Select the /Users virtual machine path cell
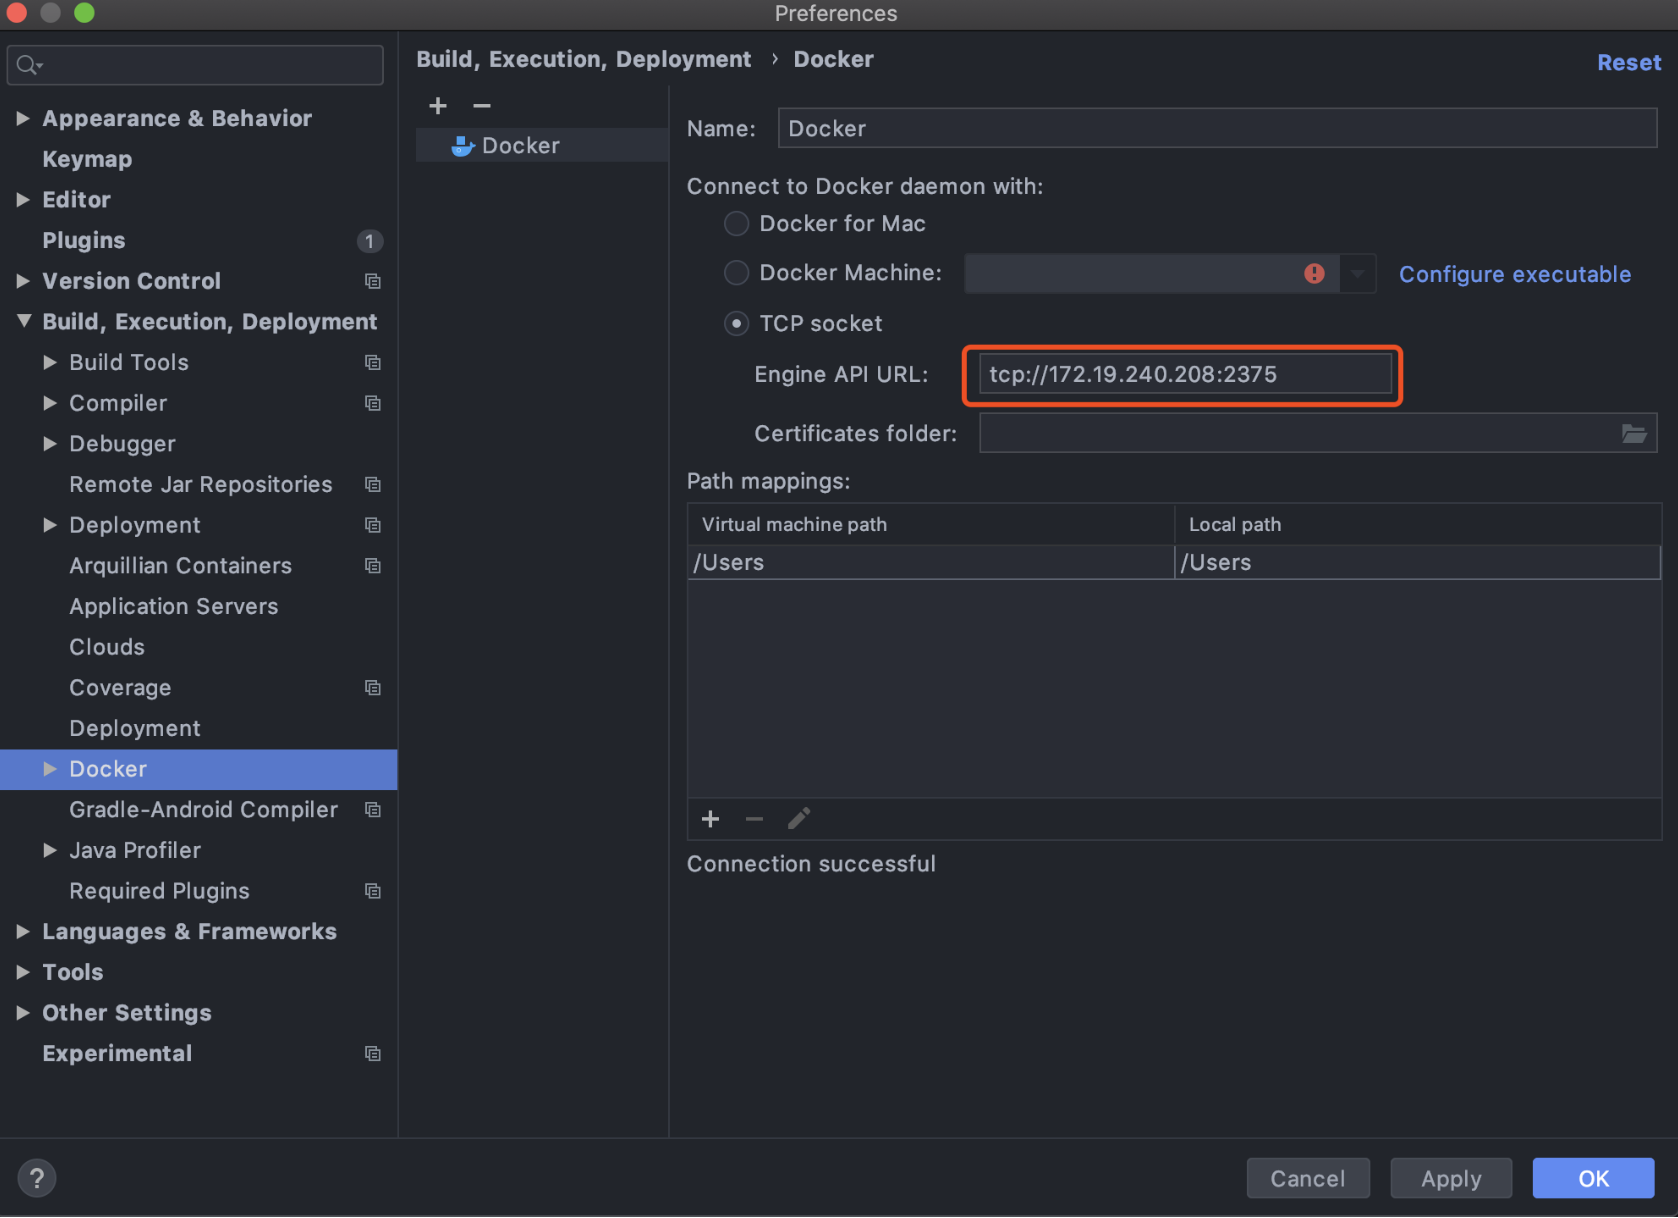The width and height of the screenshot is (1678, 1218). coord(930,562)
